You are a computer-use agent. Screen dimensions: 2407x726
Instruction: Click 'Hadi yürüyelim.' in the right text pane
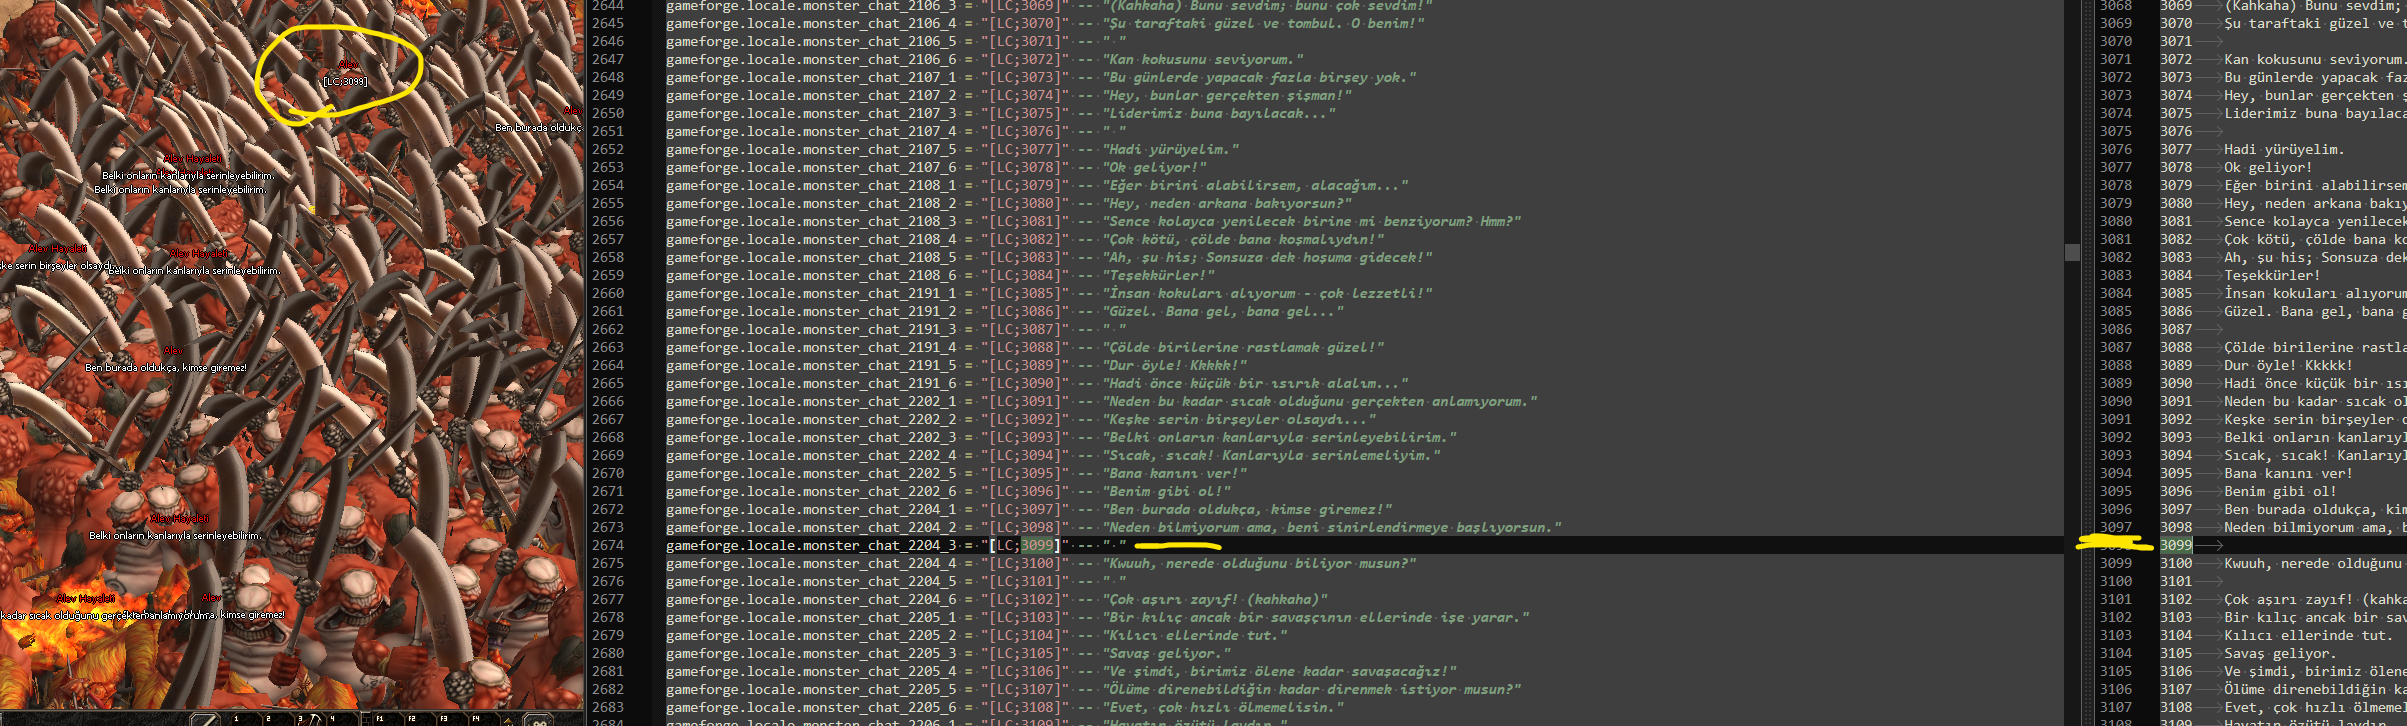pyautogui.click(x=2284, y=149)
